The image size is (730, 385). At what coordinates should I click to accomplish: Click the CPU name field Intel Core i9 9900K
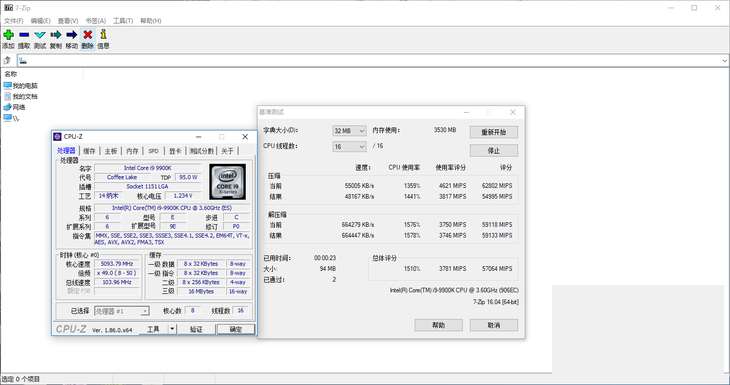point(148,168)
